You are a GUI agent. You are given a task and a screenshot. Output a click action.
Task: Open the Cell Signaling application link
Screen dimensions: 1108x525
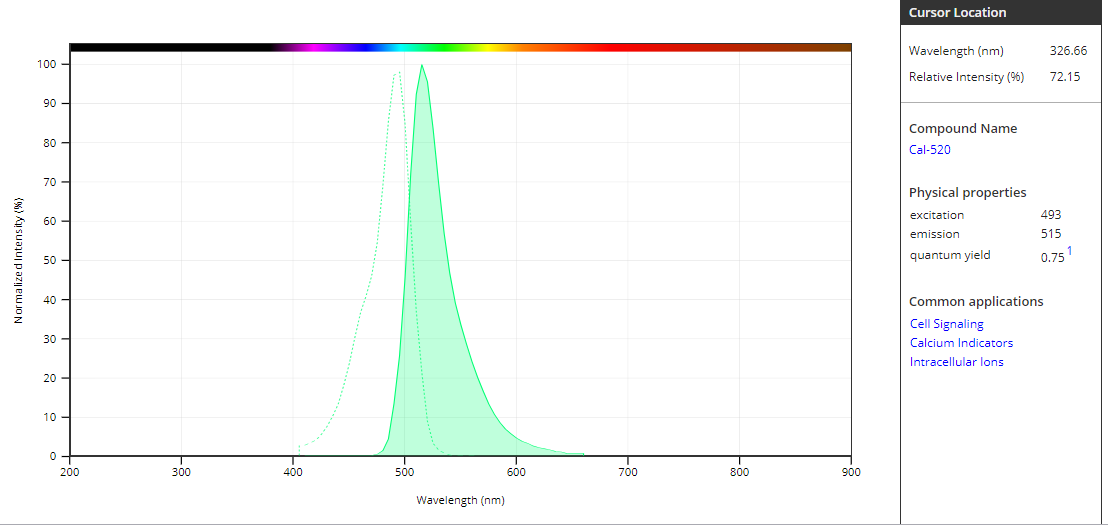tap(946, 324)
